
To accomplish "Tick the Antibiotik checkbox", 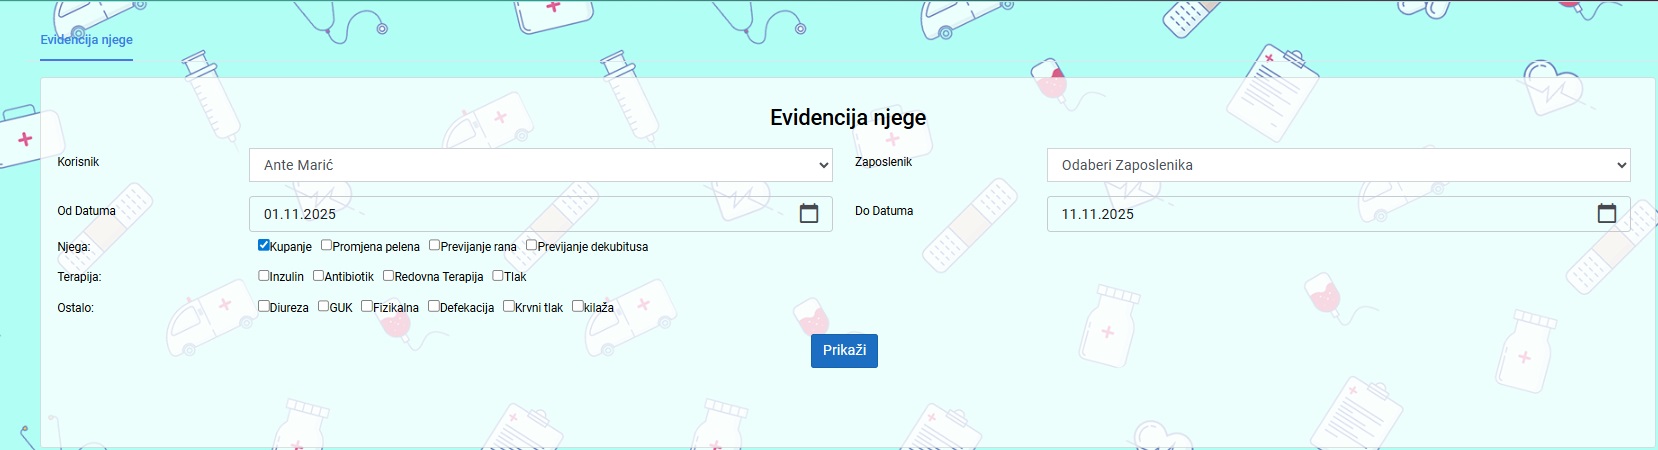I will point(318,275).
